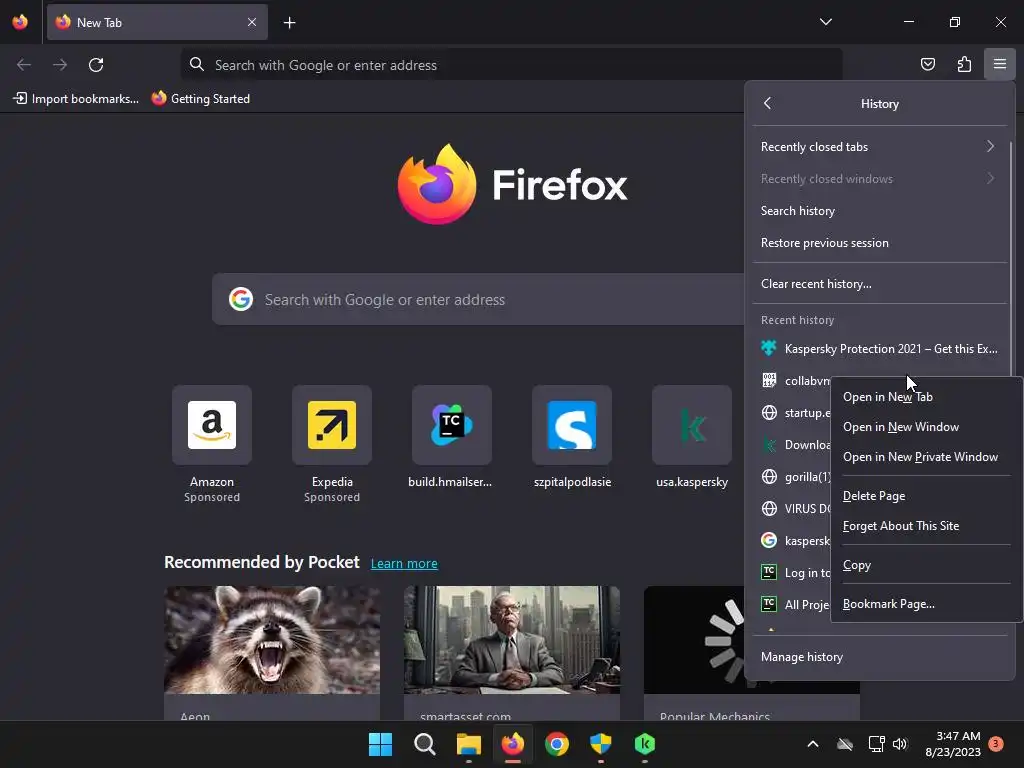Choose Restore previous session

point(879,243)
